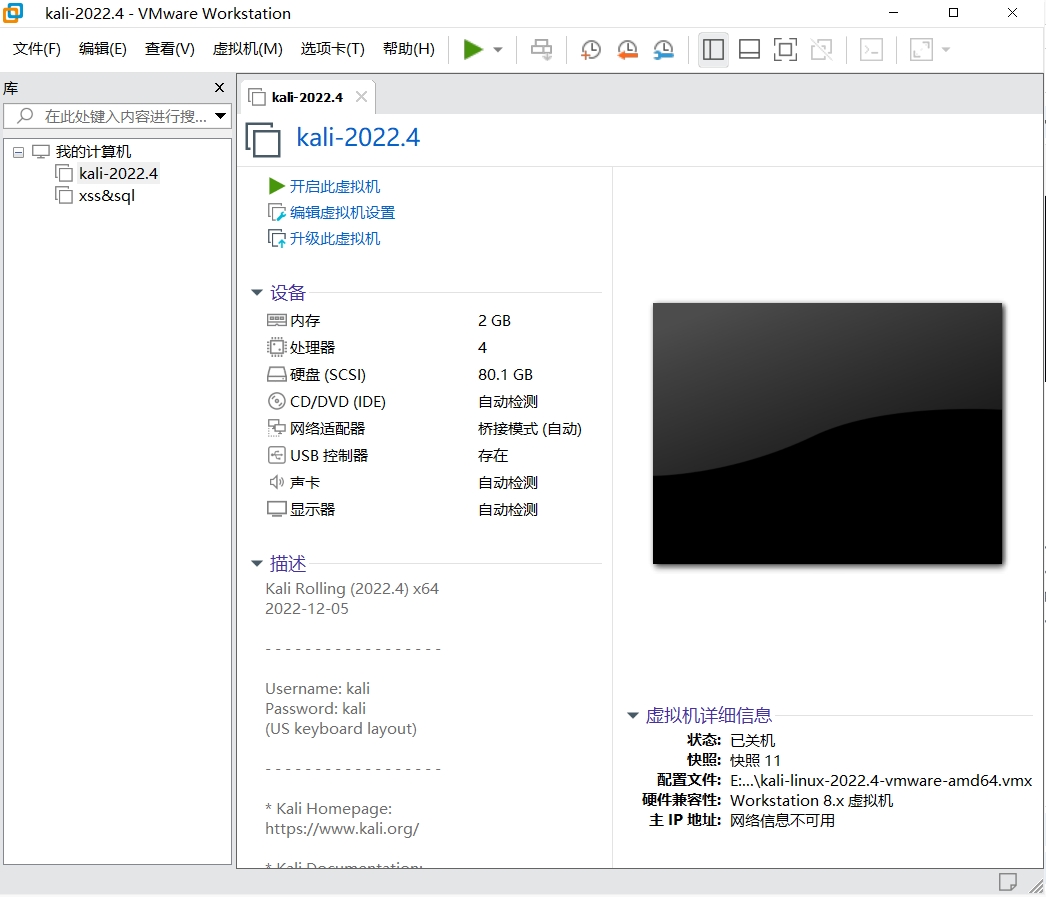Click the 80.1 GB disk size value

click(505, 375)
